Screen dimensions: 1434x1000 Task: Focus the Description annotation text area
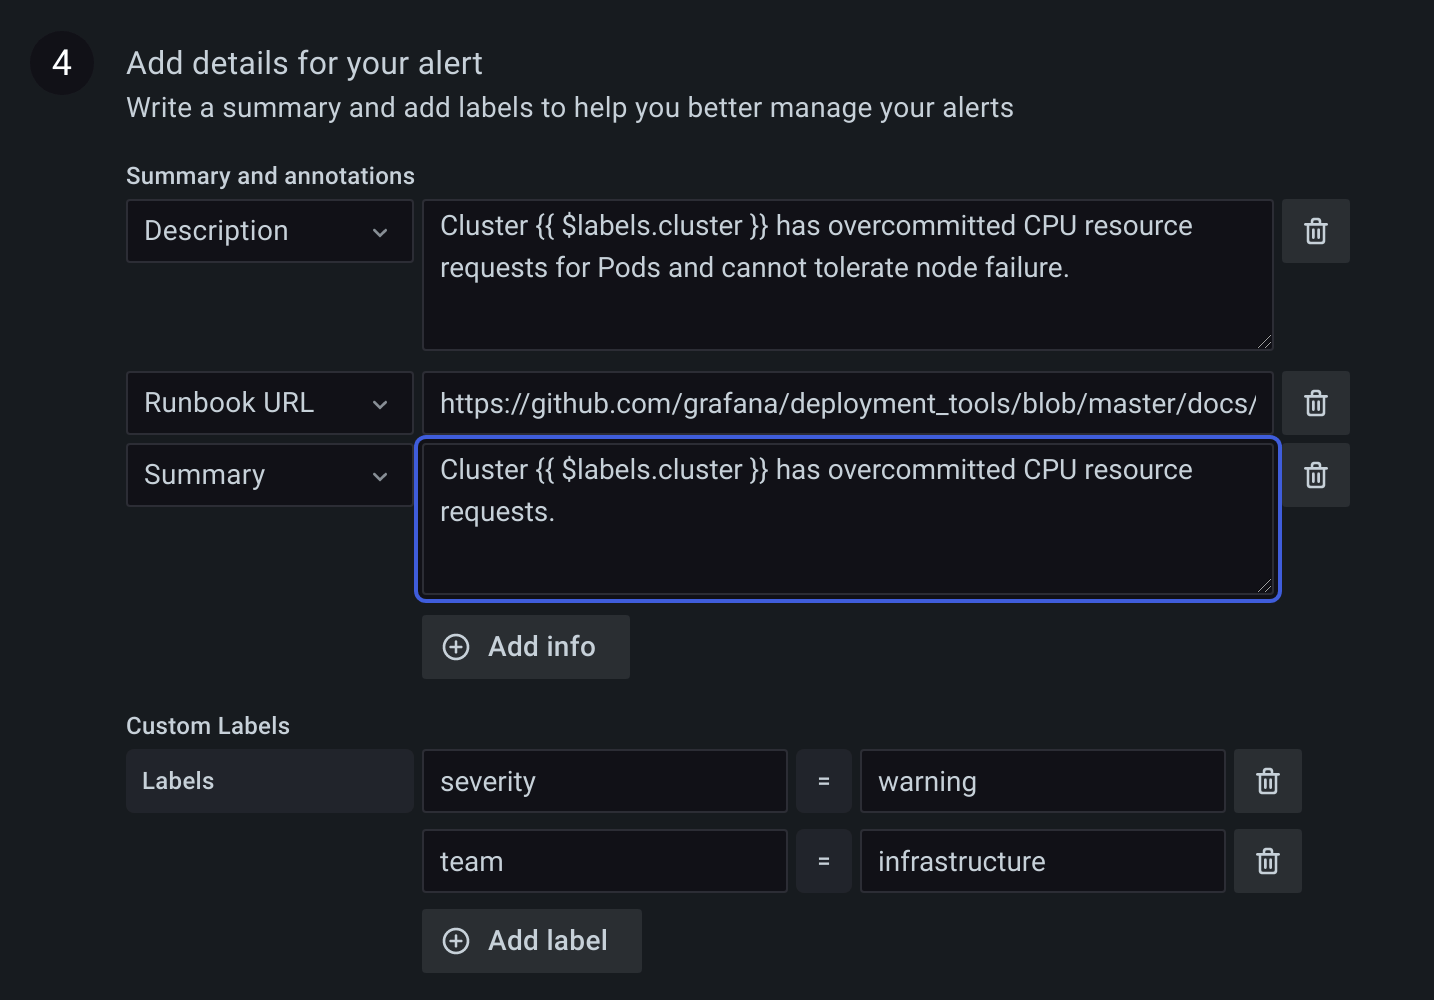848,275
